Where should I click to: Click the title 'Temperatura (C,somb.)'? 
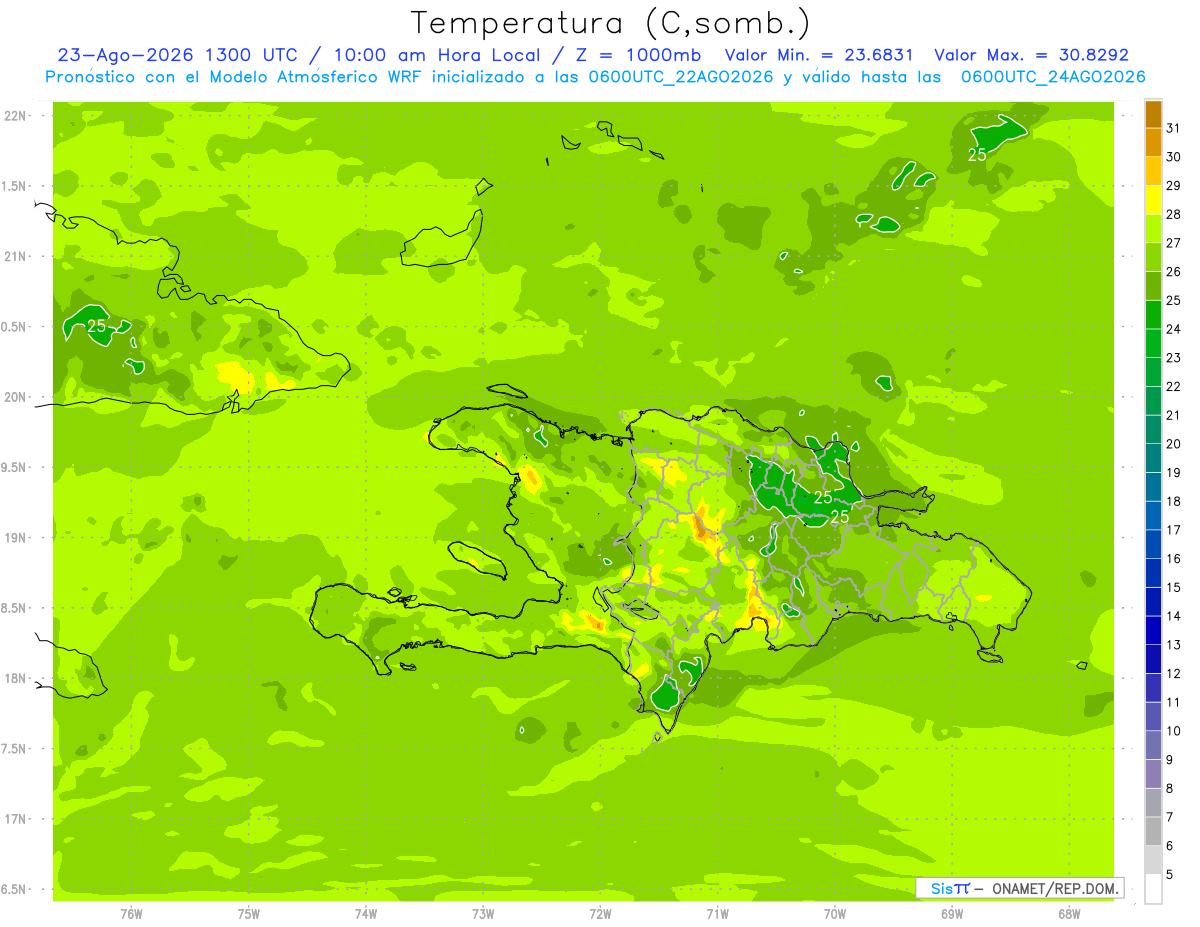tap(610, 23)
